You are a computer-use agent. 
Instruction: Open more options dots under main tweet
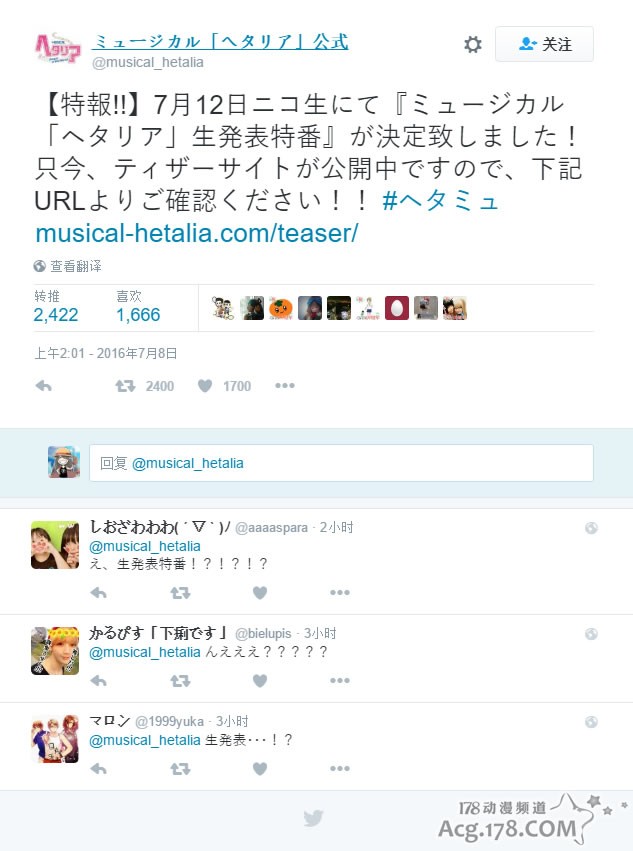[x=285, y=385]
